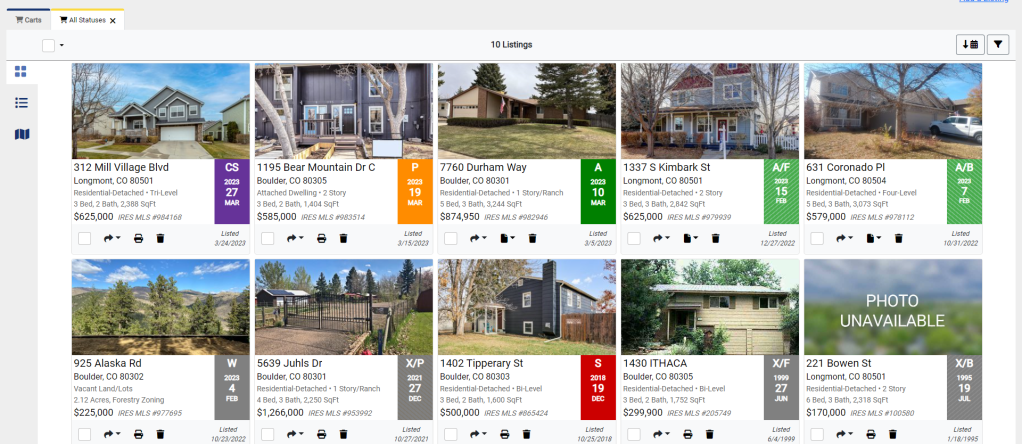Remove 7760 Durham Way with trash icon
Image resolution: width=1022 pixels, height=444 pixels.
(532, 238)
